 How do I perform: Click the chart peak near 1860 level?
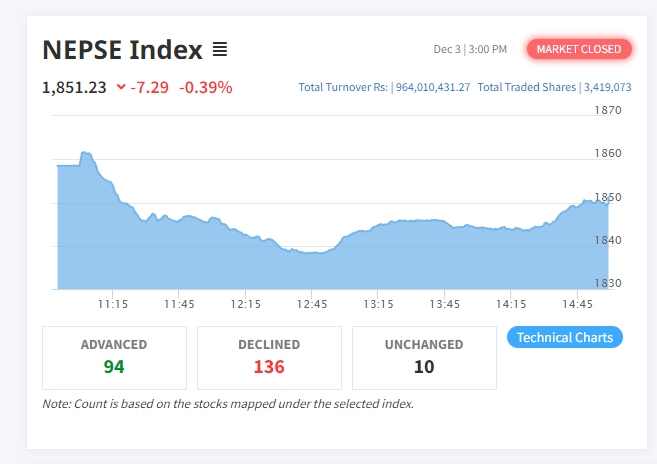[85, 154]
